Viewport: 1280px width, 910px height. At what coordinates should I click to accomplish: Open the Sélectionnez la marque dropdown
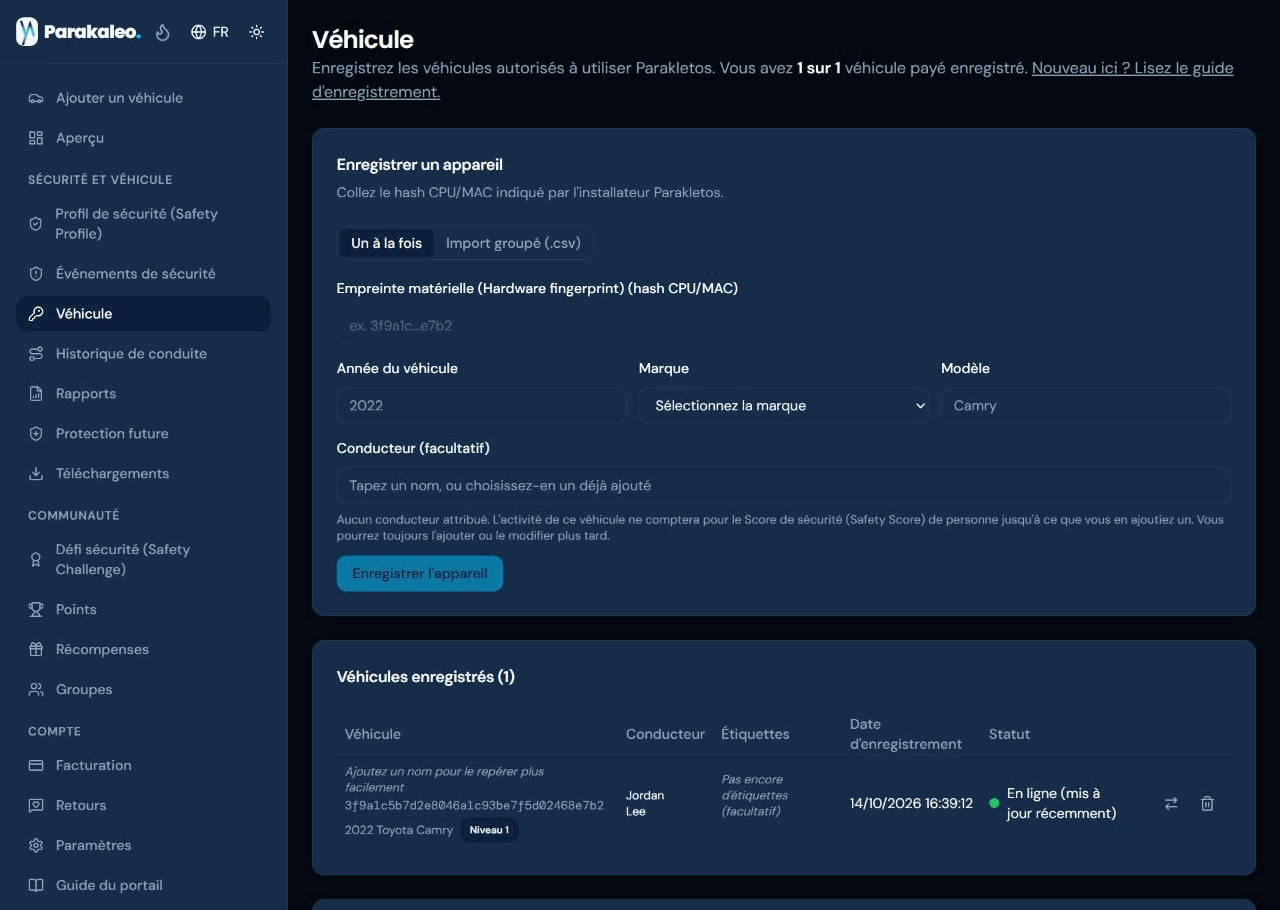tap(784, 406)
